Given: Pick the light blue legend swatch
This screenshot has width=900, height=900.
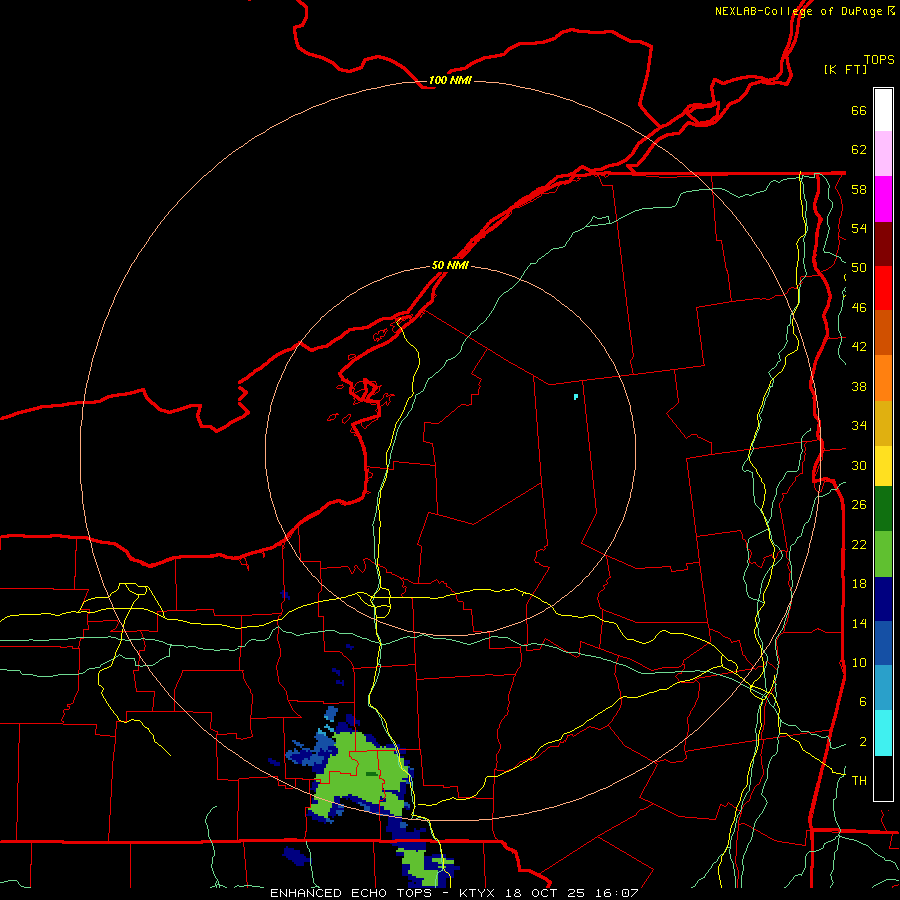Looking at the screenshot, I should tap(883, 688).
